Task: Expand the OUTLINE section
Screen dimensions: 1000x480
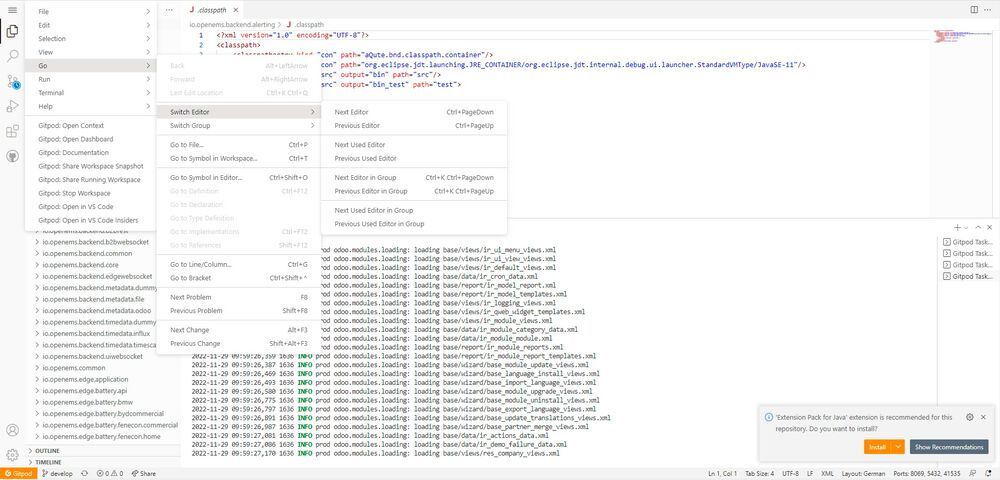Action: [48, 451]
